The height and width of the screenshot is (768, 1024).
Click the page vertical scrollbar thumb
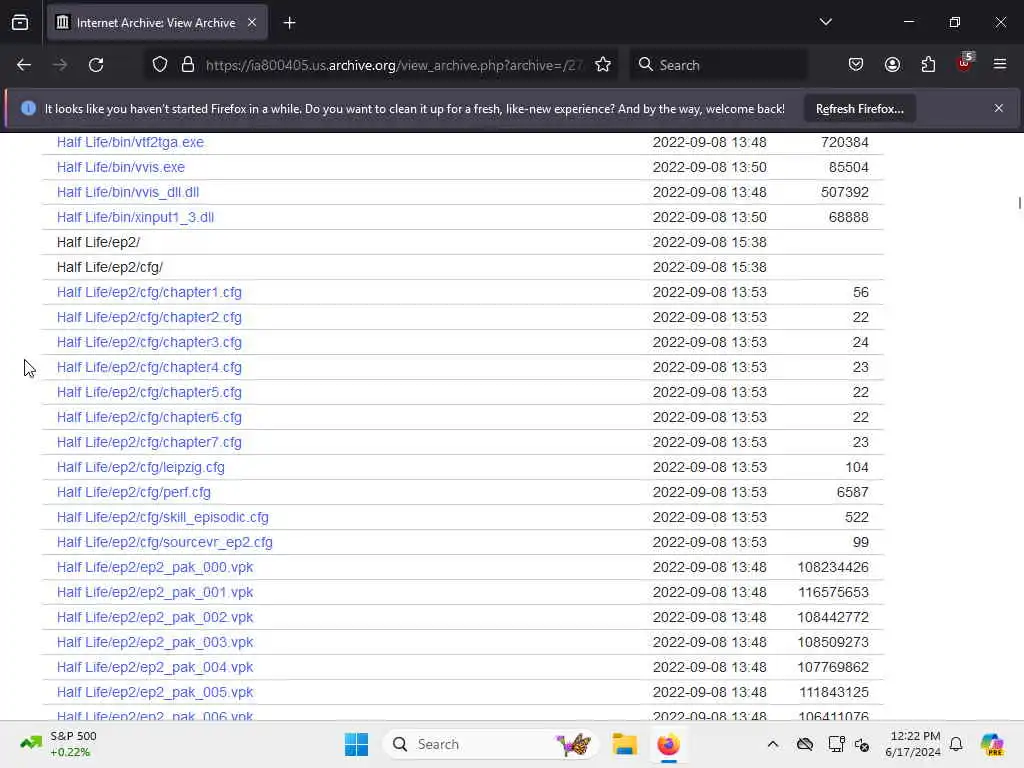click(x=1019, y=203)
